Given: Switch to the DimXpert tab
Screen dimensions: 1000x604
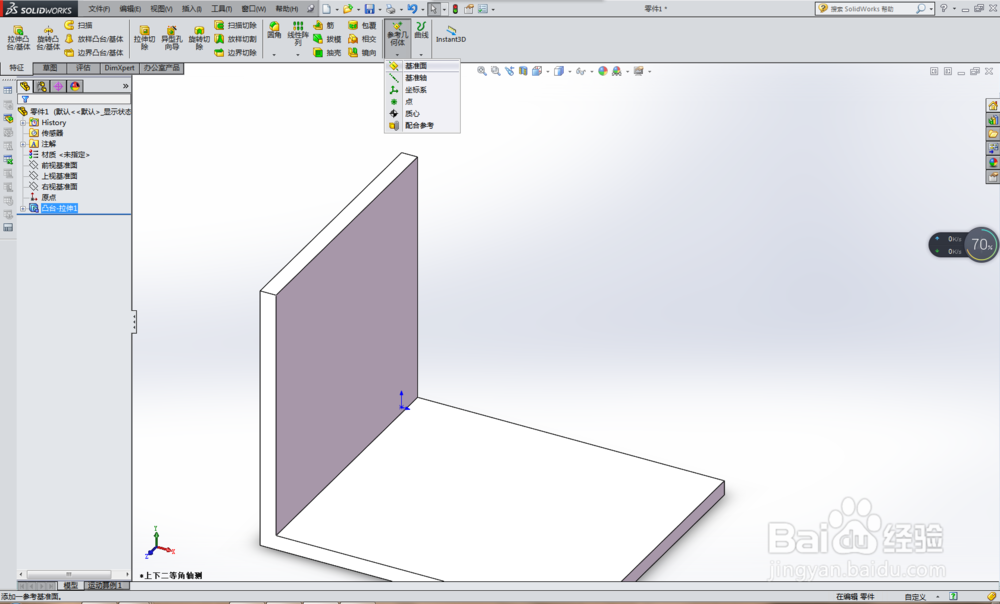Looking at the screenshot, I should 119,68.
